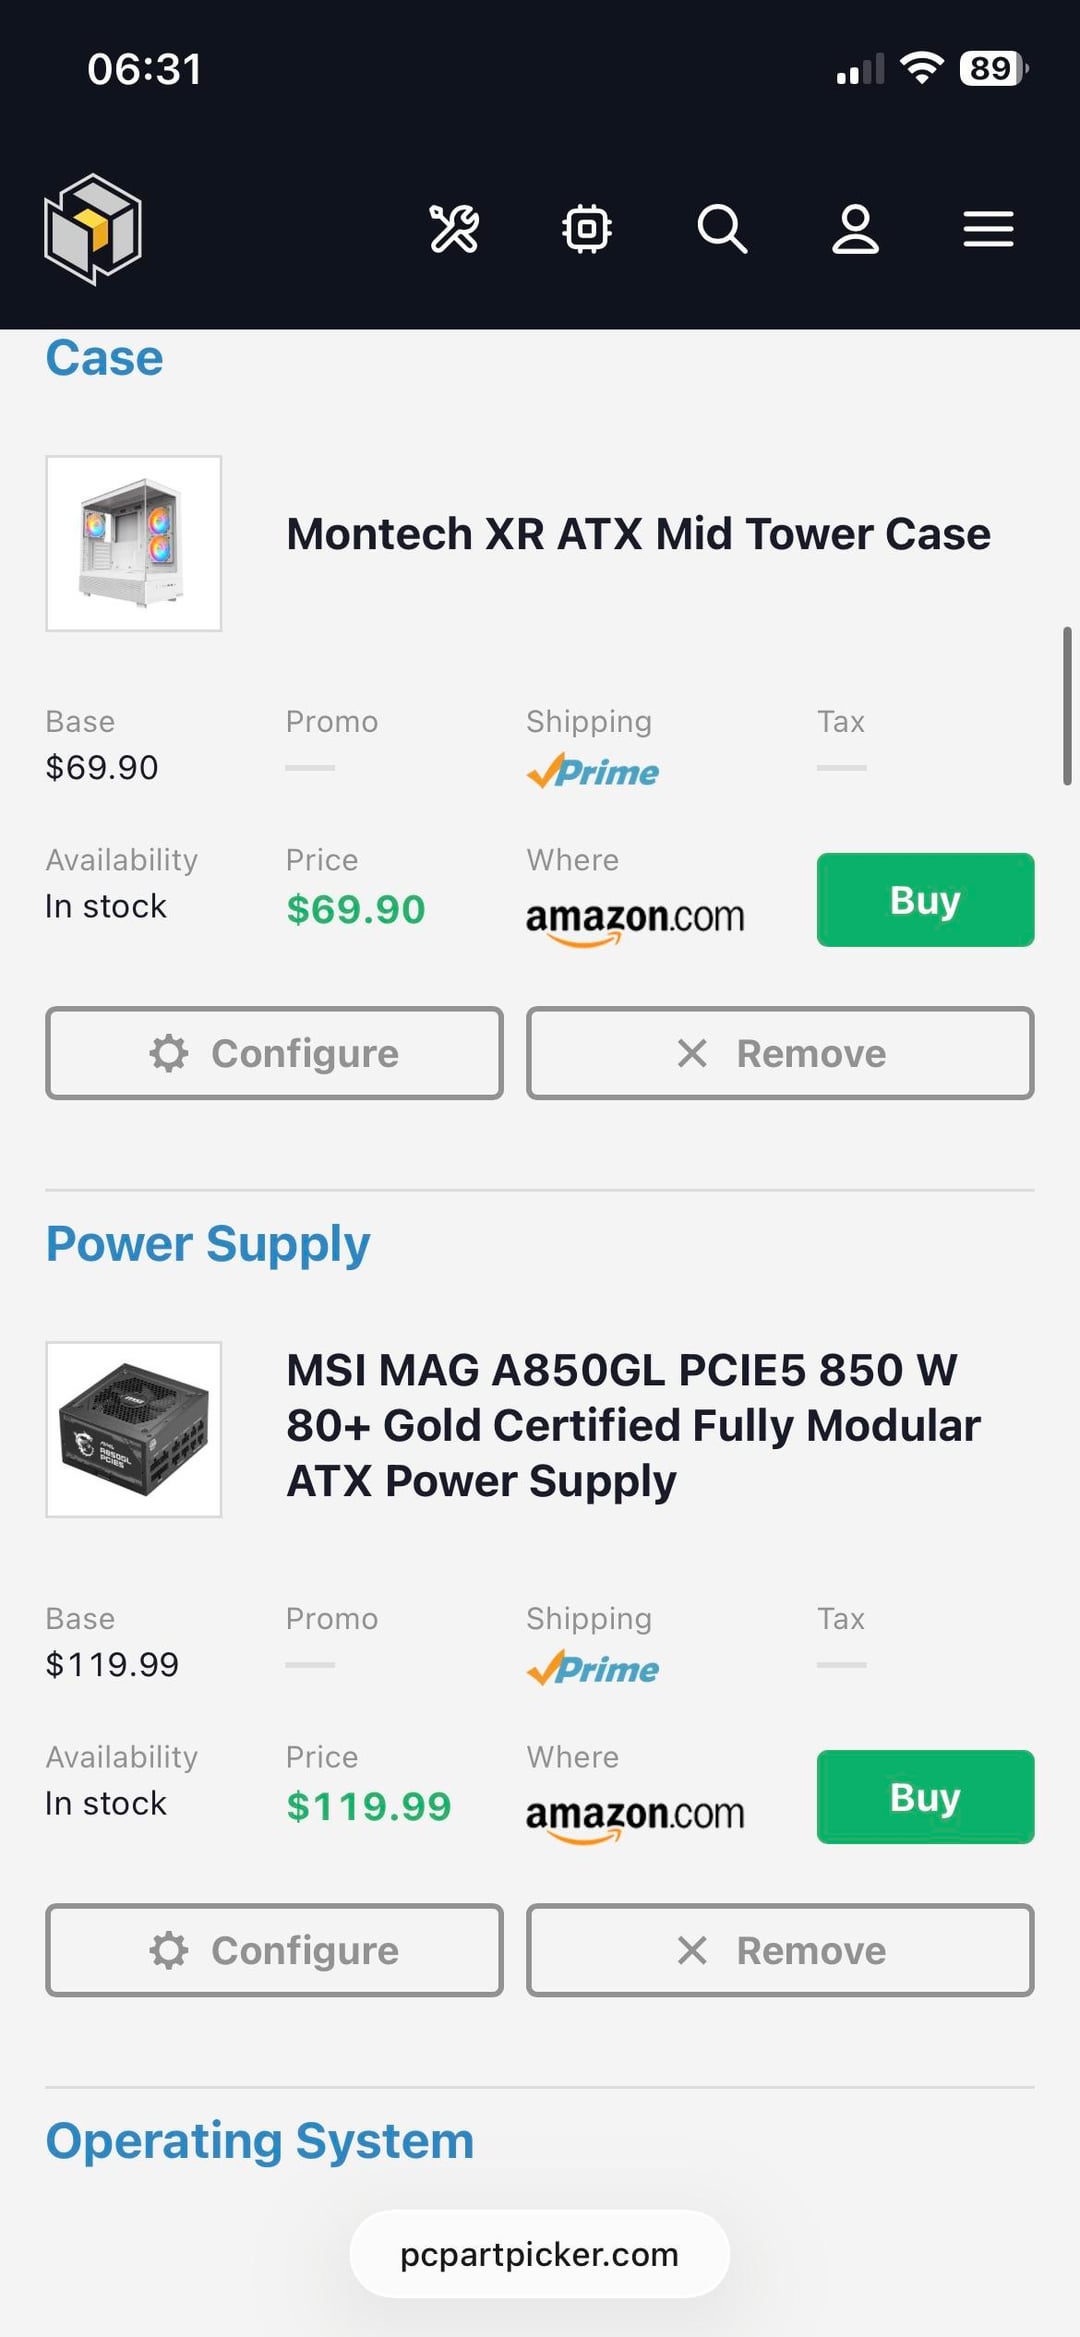
Task: Open the parts chip icon
Action: click(587, 229)
